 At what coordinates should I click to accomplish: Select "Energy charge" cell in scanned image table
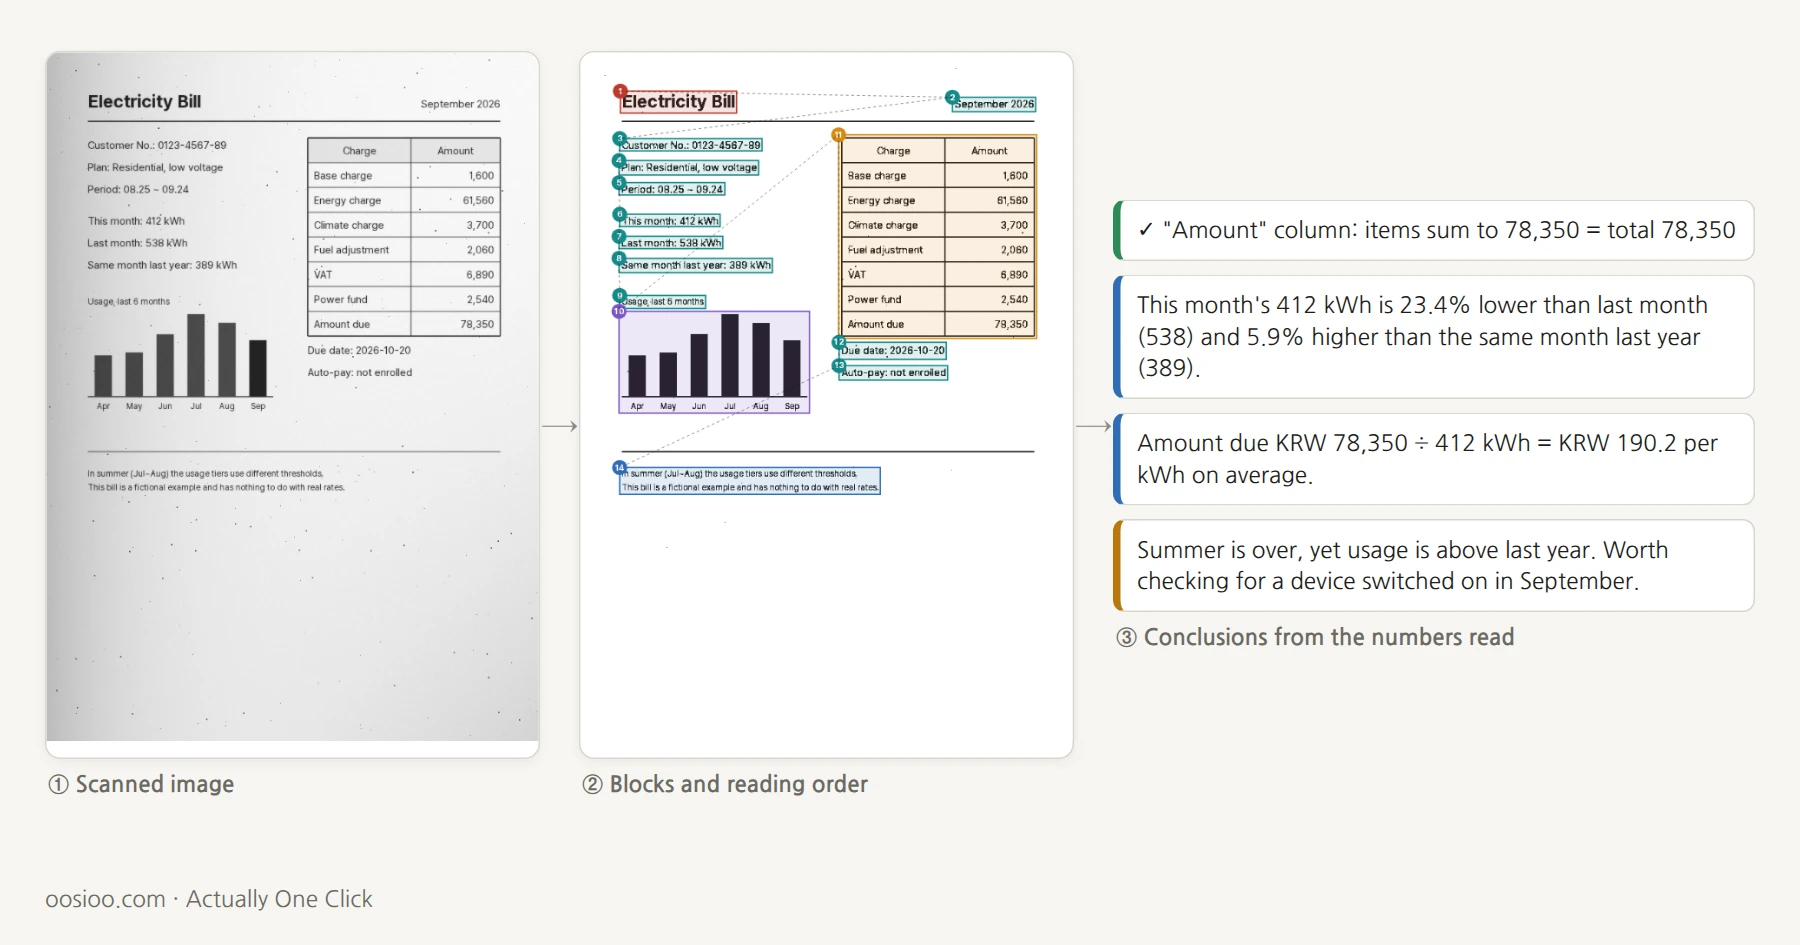(359, 200)
